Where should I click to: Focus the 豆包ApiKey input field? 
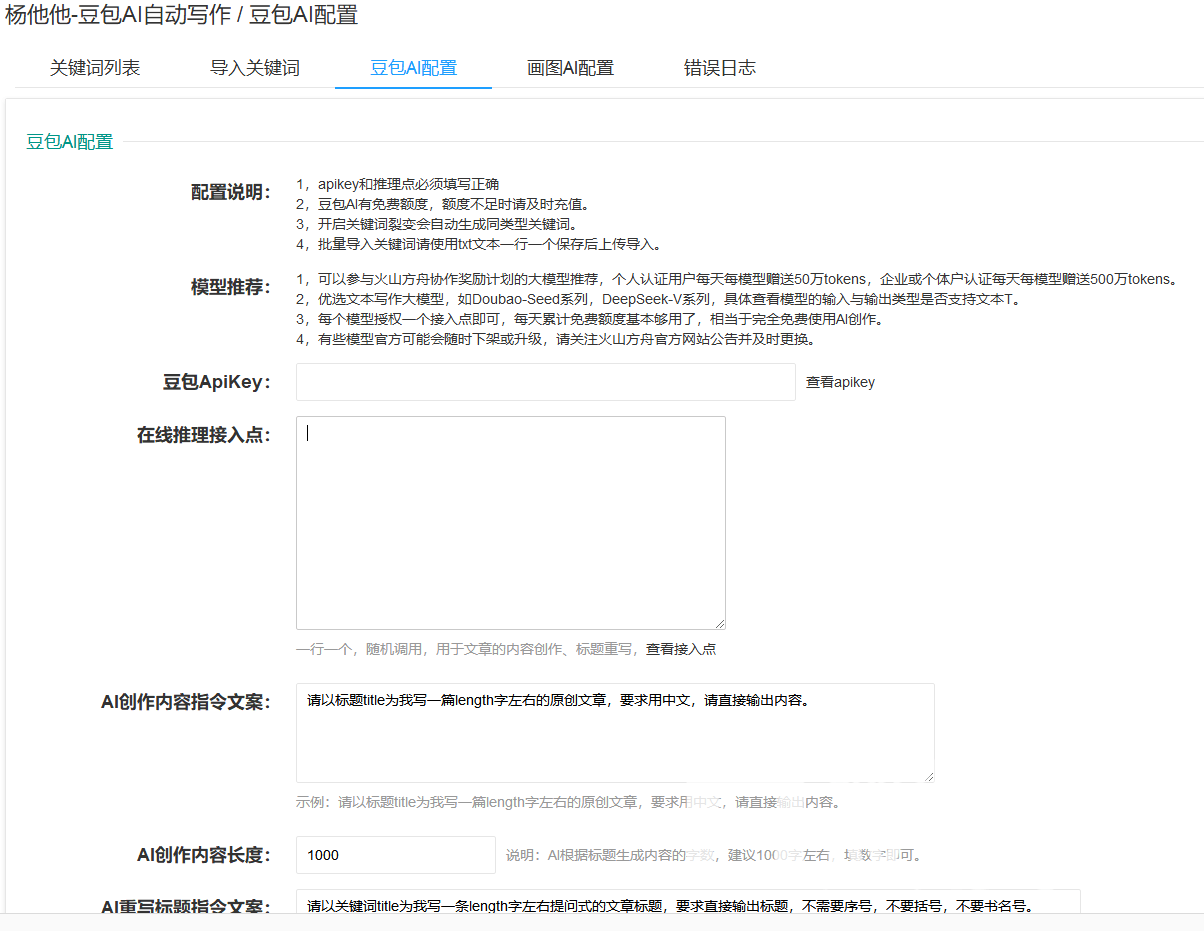point(545,382)
